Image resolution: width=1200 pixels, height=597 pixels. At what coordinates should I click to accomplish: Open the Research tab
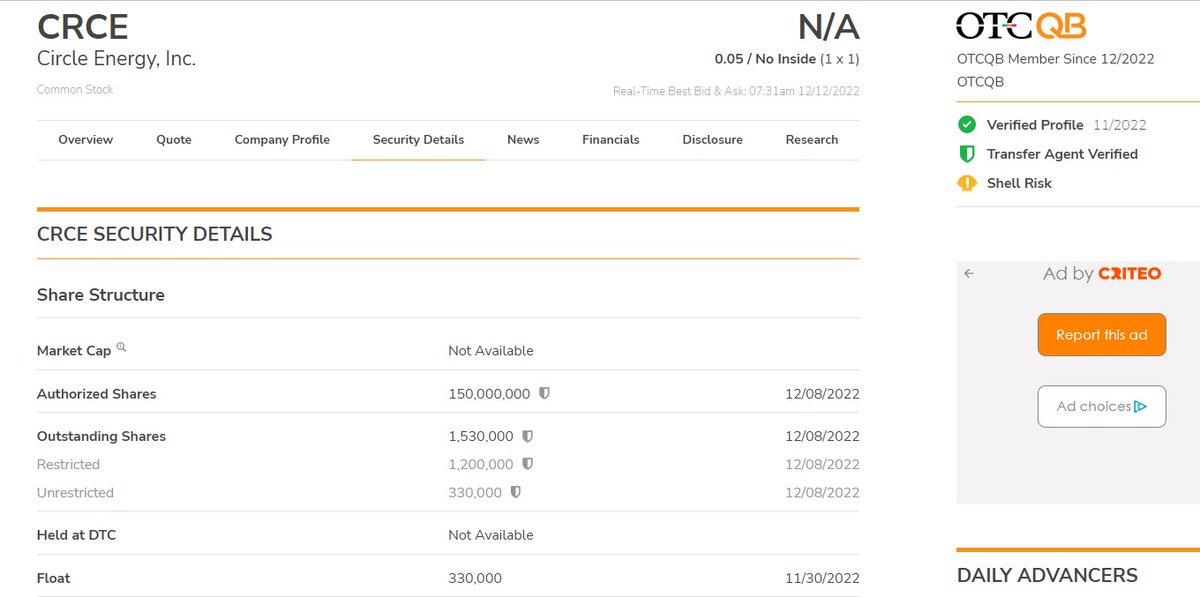pyautogui.click(x=812, y=140)
